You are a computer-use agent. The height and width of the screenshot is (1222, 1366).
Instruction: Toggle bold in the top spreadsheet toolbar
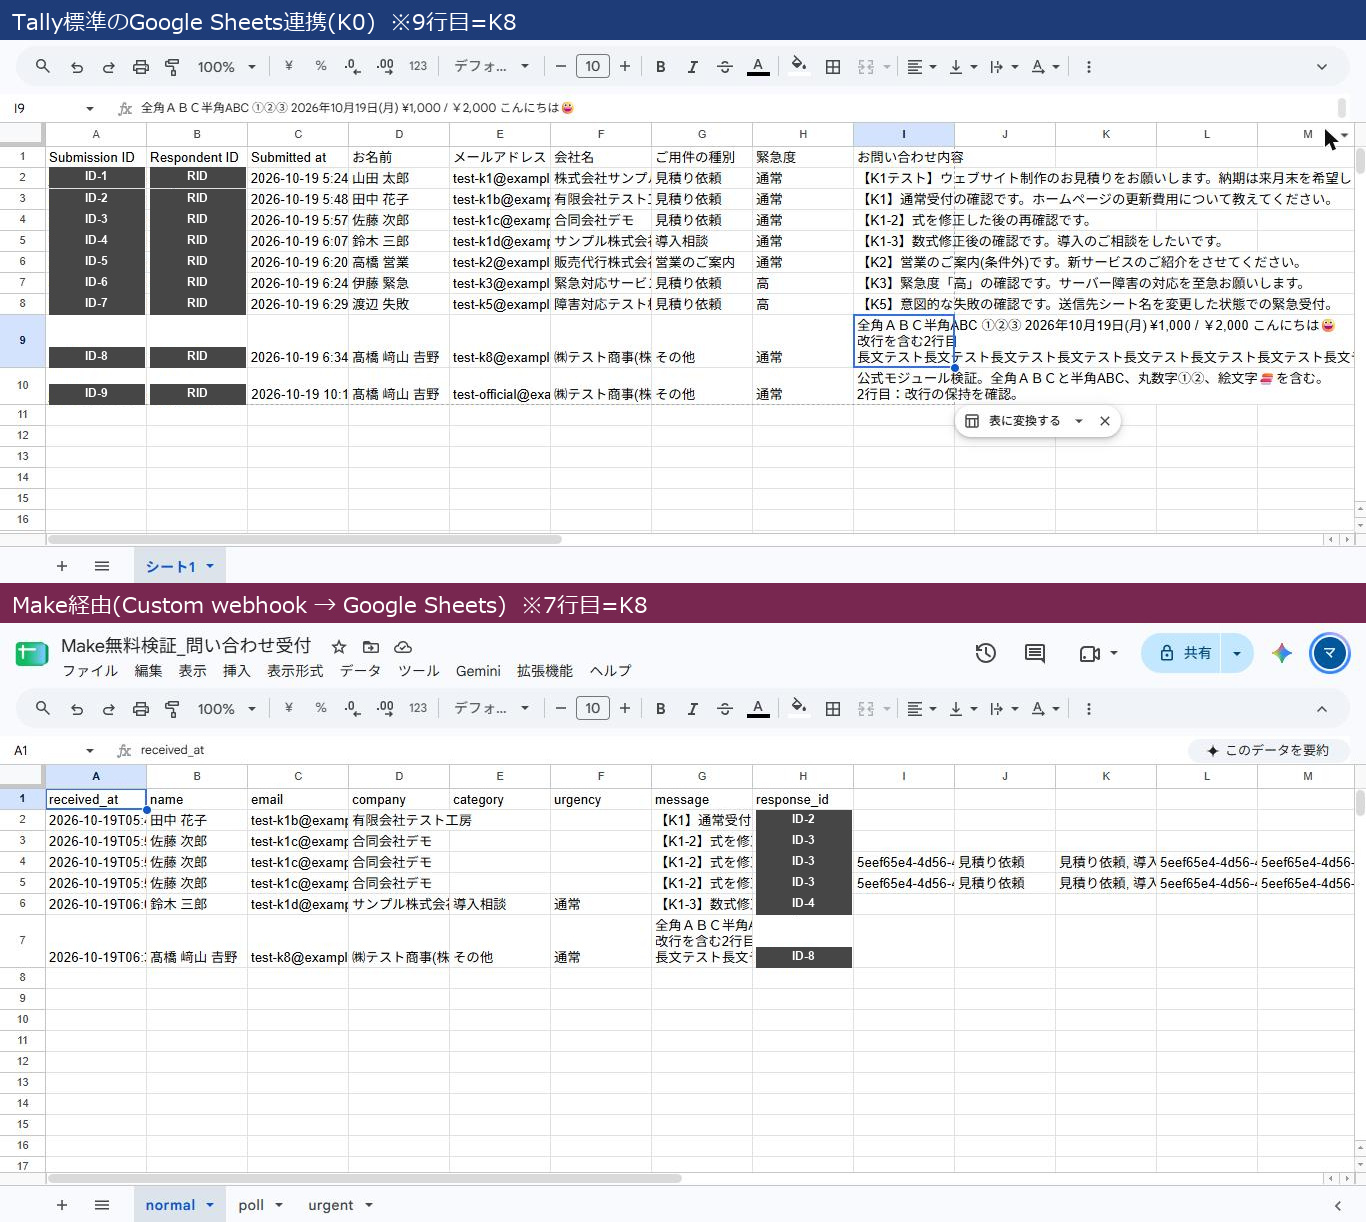click(660, 67)
